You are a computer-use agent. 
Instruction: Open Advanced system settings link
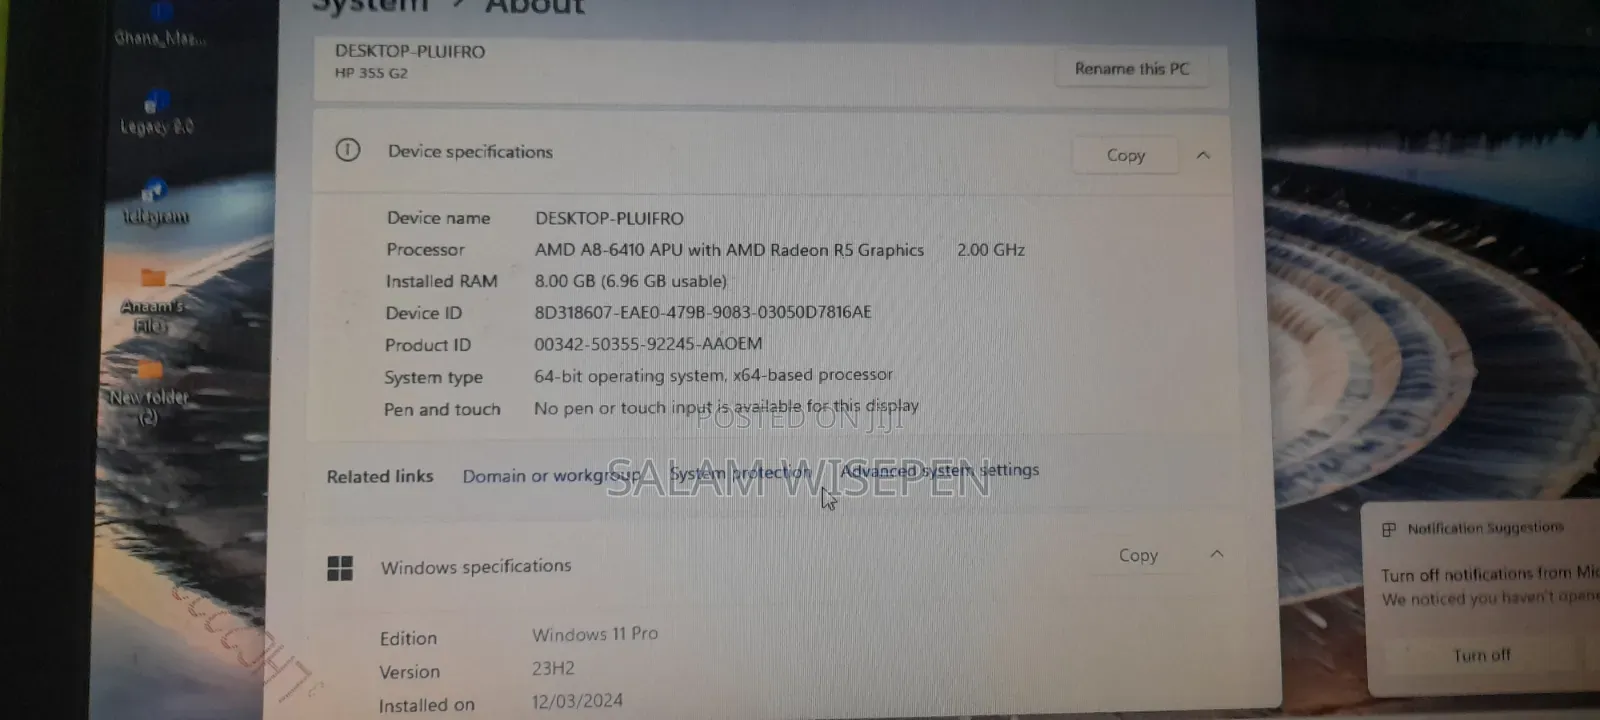[939, 470]
